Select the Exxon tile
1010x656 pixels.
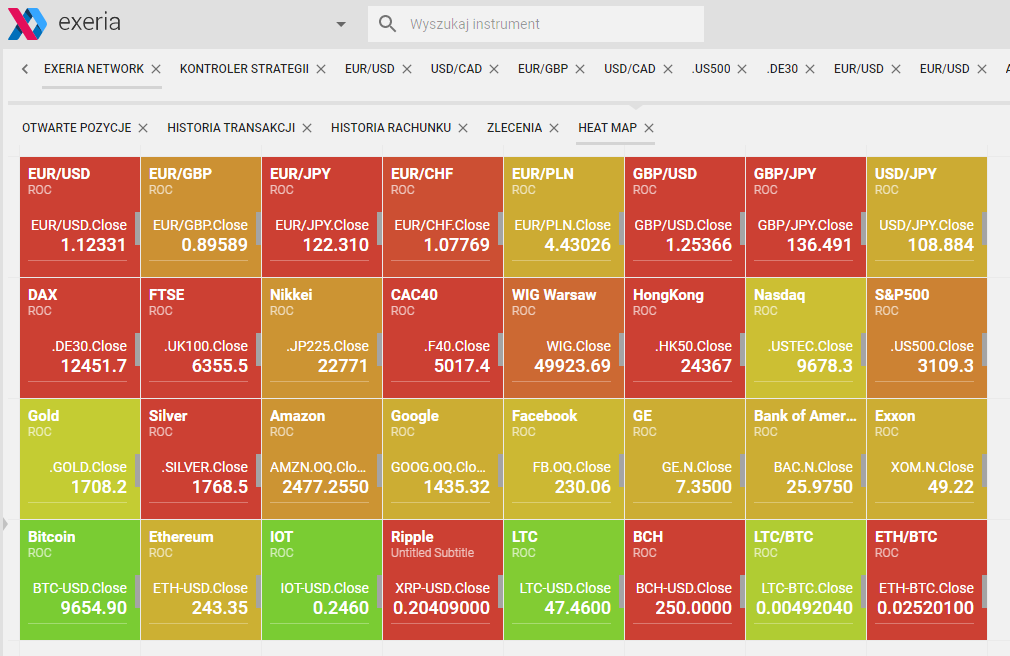927,459
